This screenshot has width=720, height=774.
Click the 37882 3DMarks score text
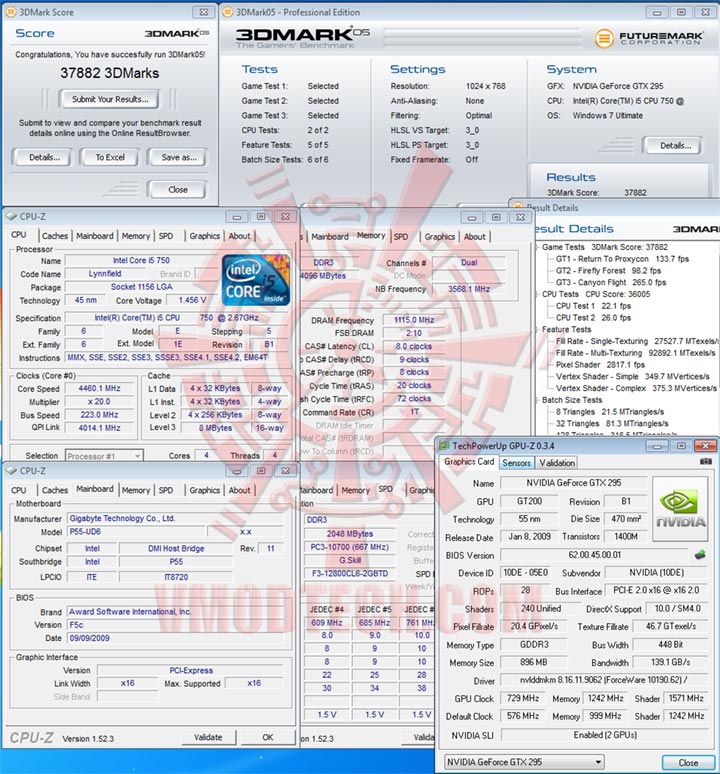point(110,73)
